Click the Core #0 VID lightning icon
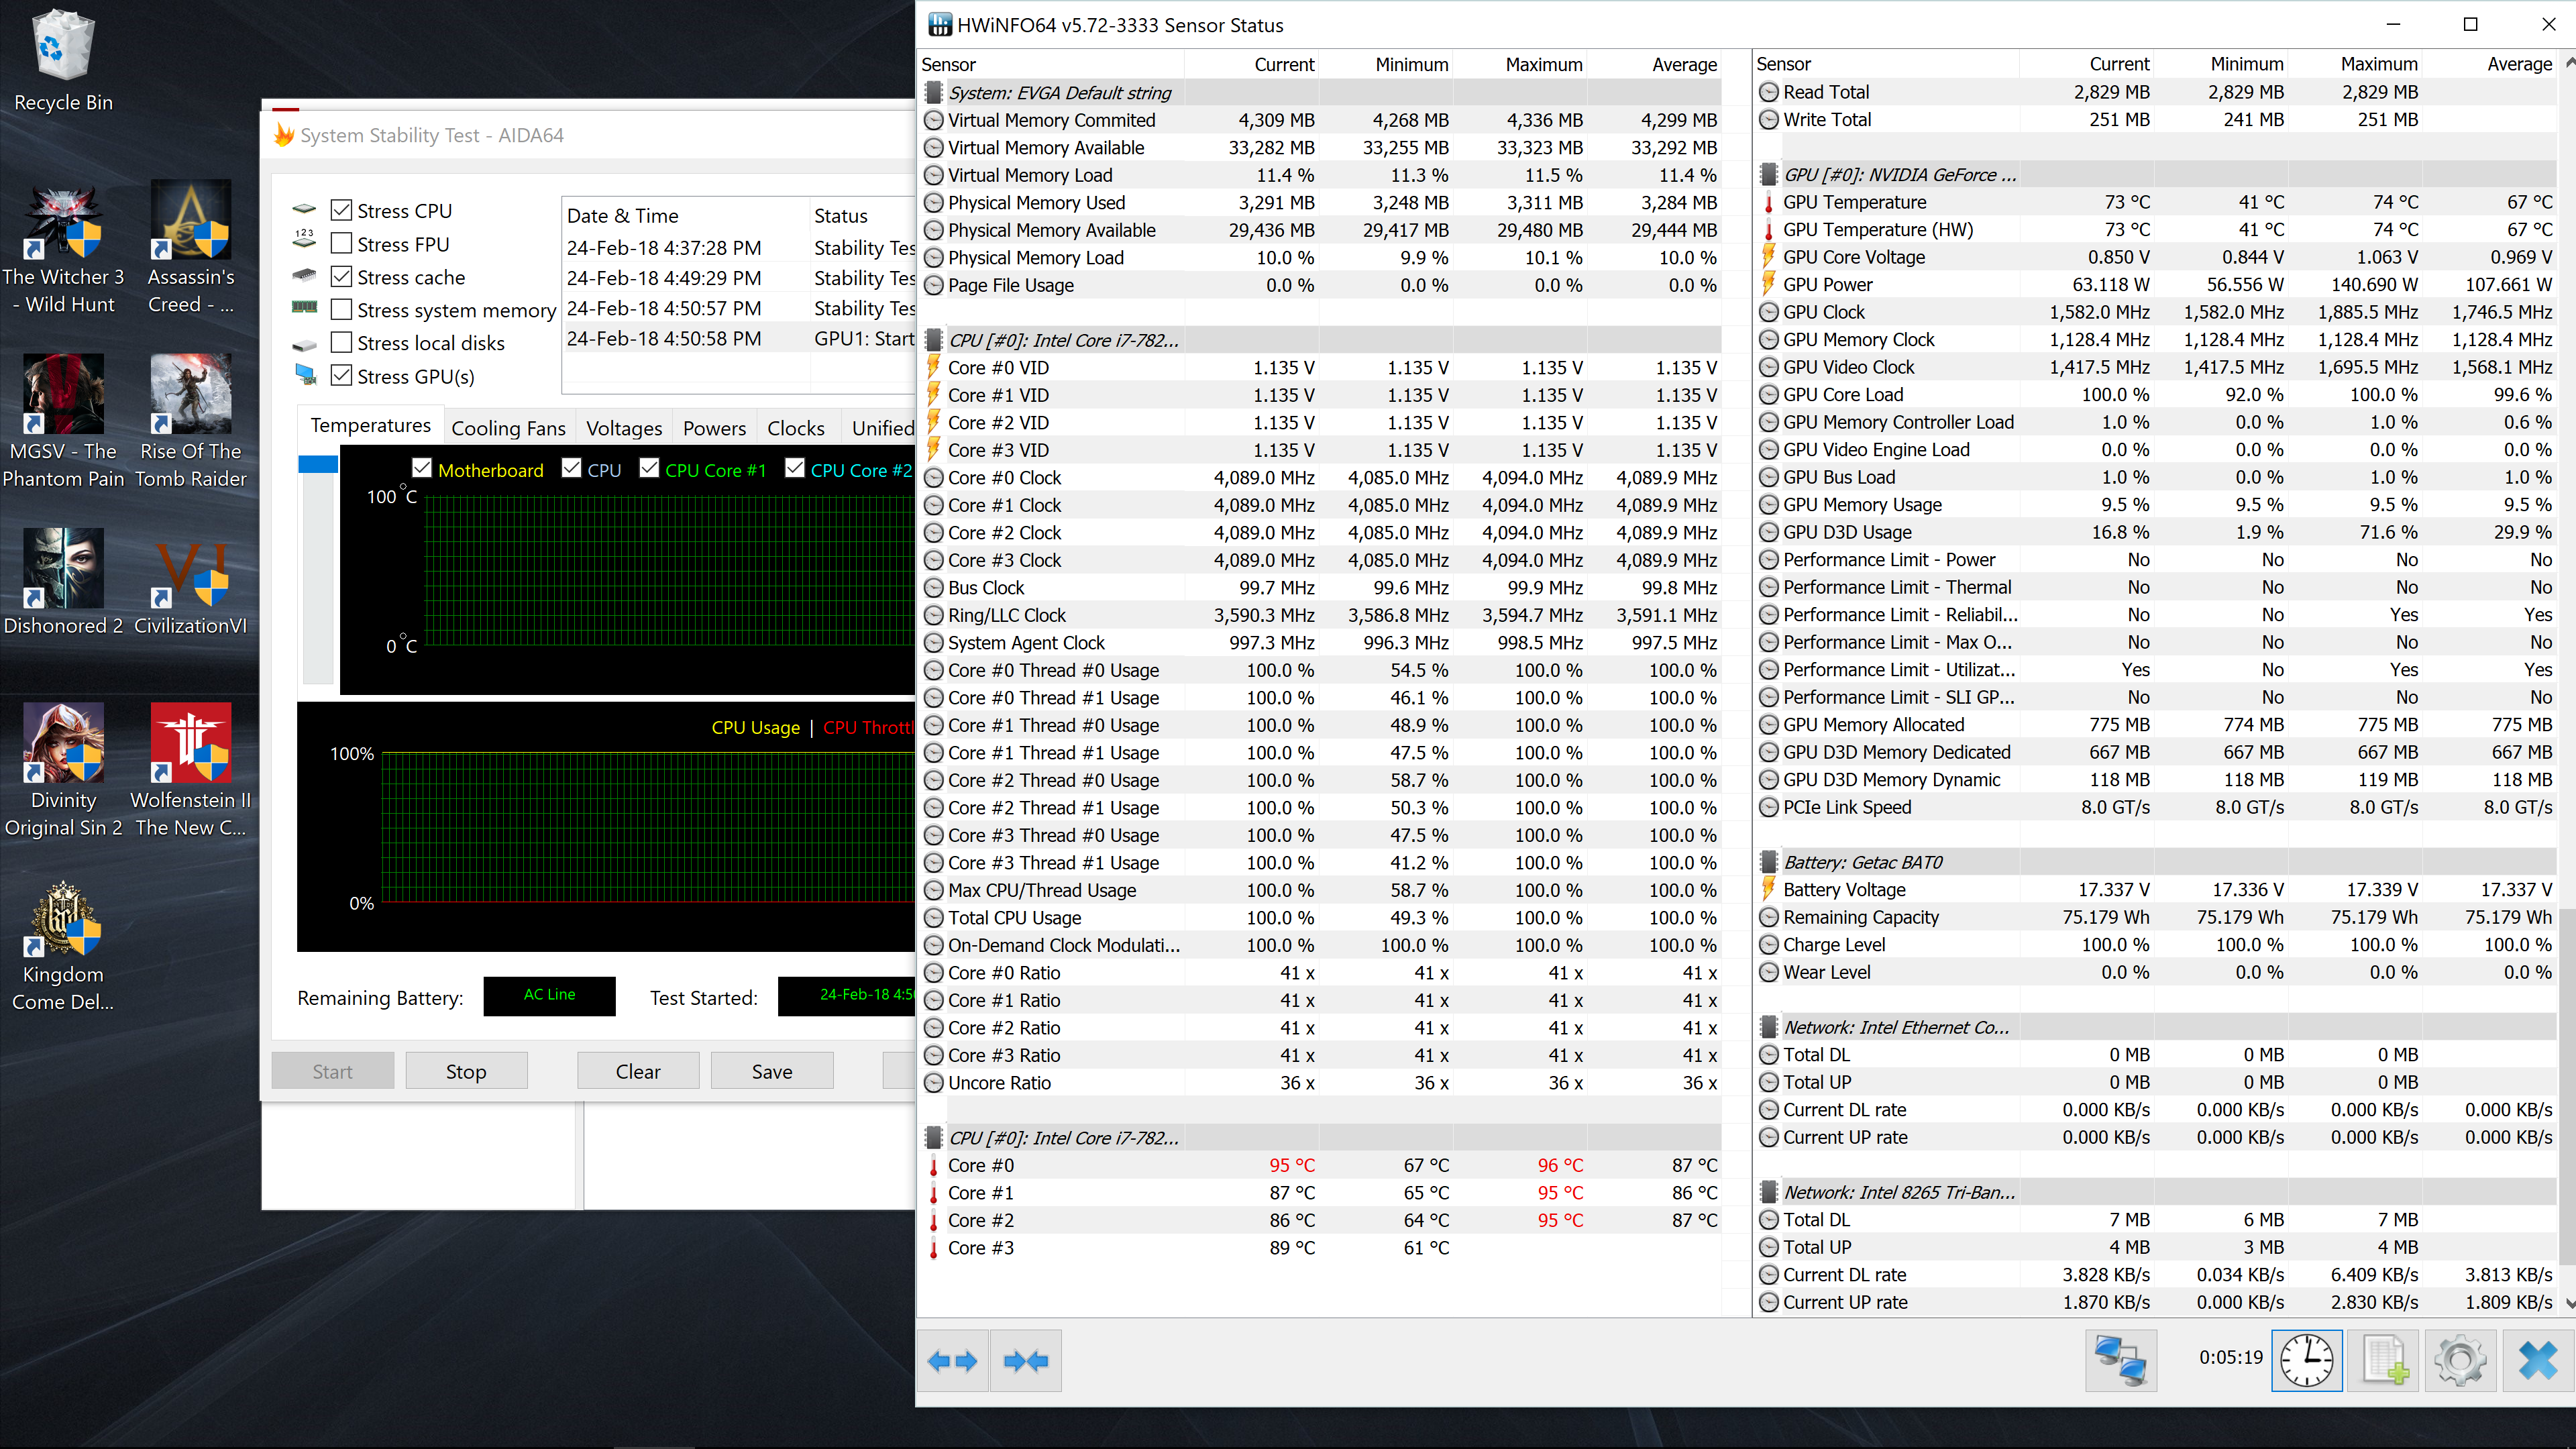 coord(933,367)
